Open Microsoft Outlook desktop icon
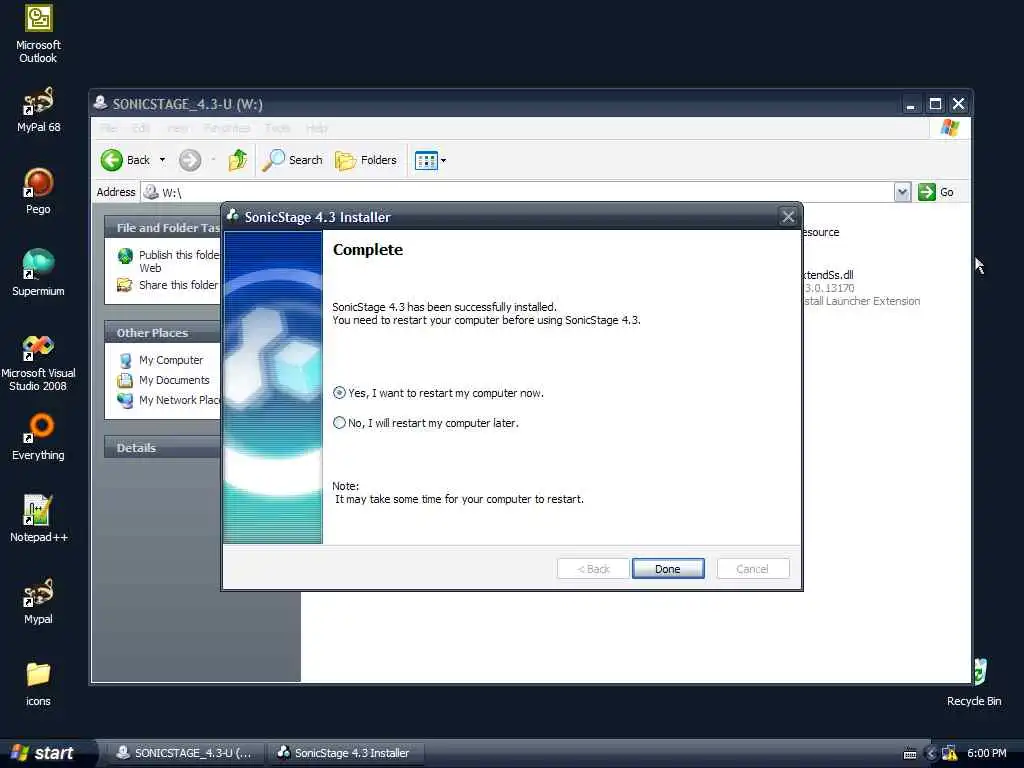Screen dimensions: 1024x768 point(38,33)
